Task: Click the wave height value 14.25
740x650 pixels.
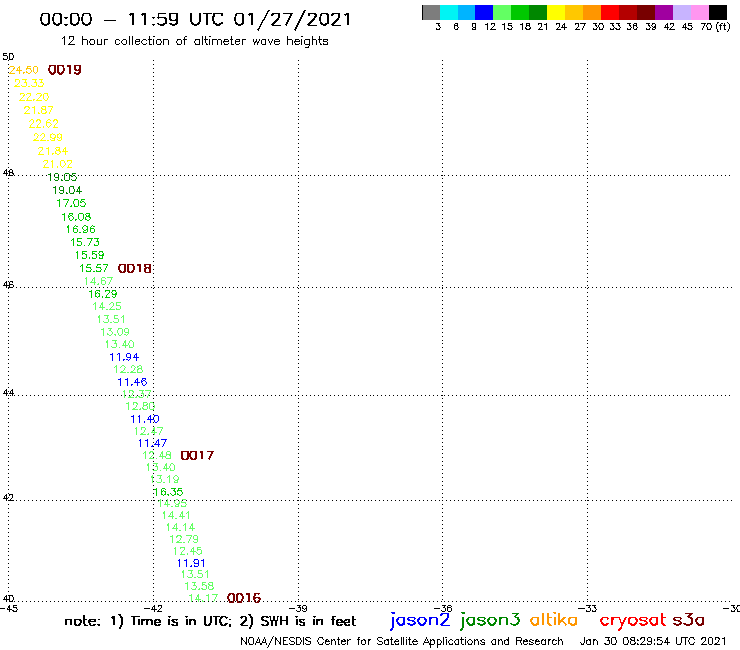Action: (107, 306)
